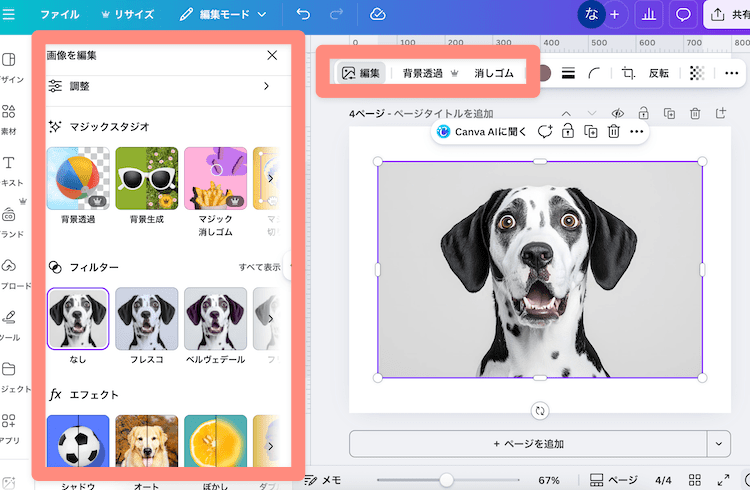The width and height of the screenshot is (750, 490).
Task: Click the Dalmatian image on canvas
Action: (x=540, y=270)
